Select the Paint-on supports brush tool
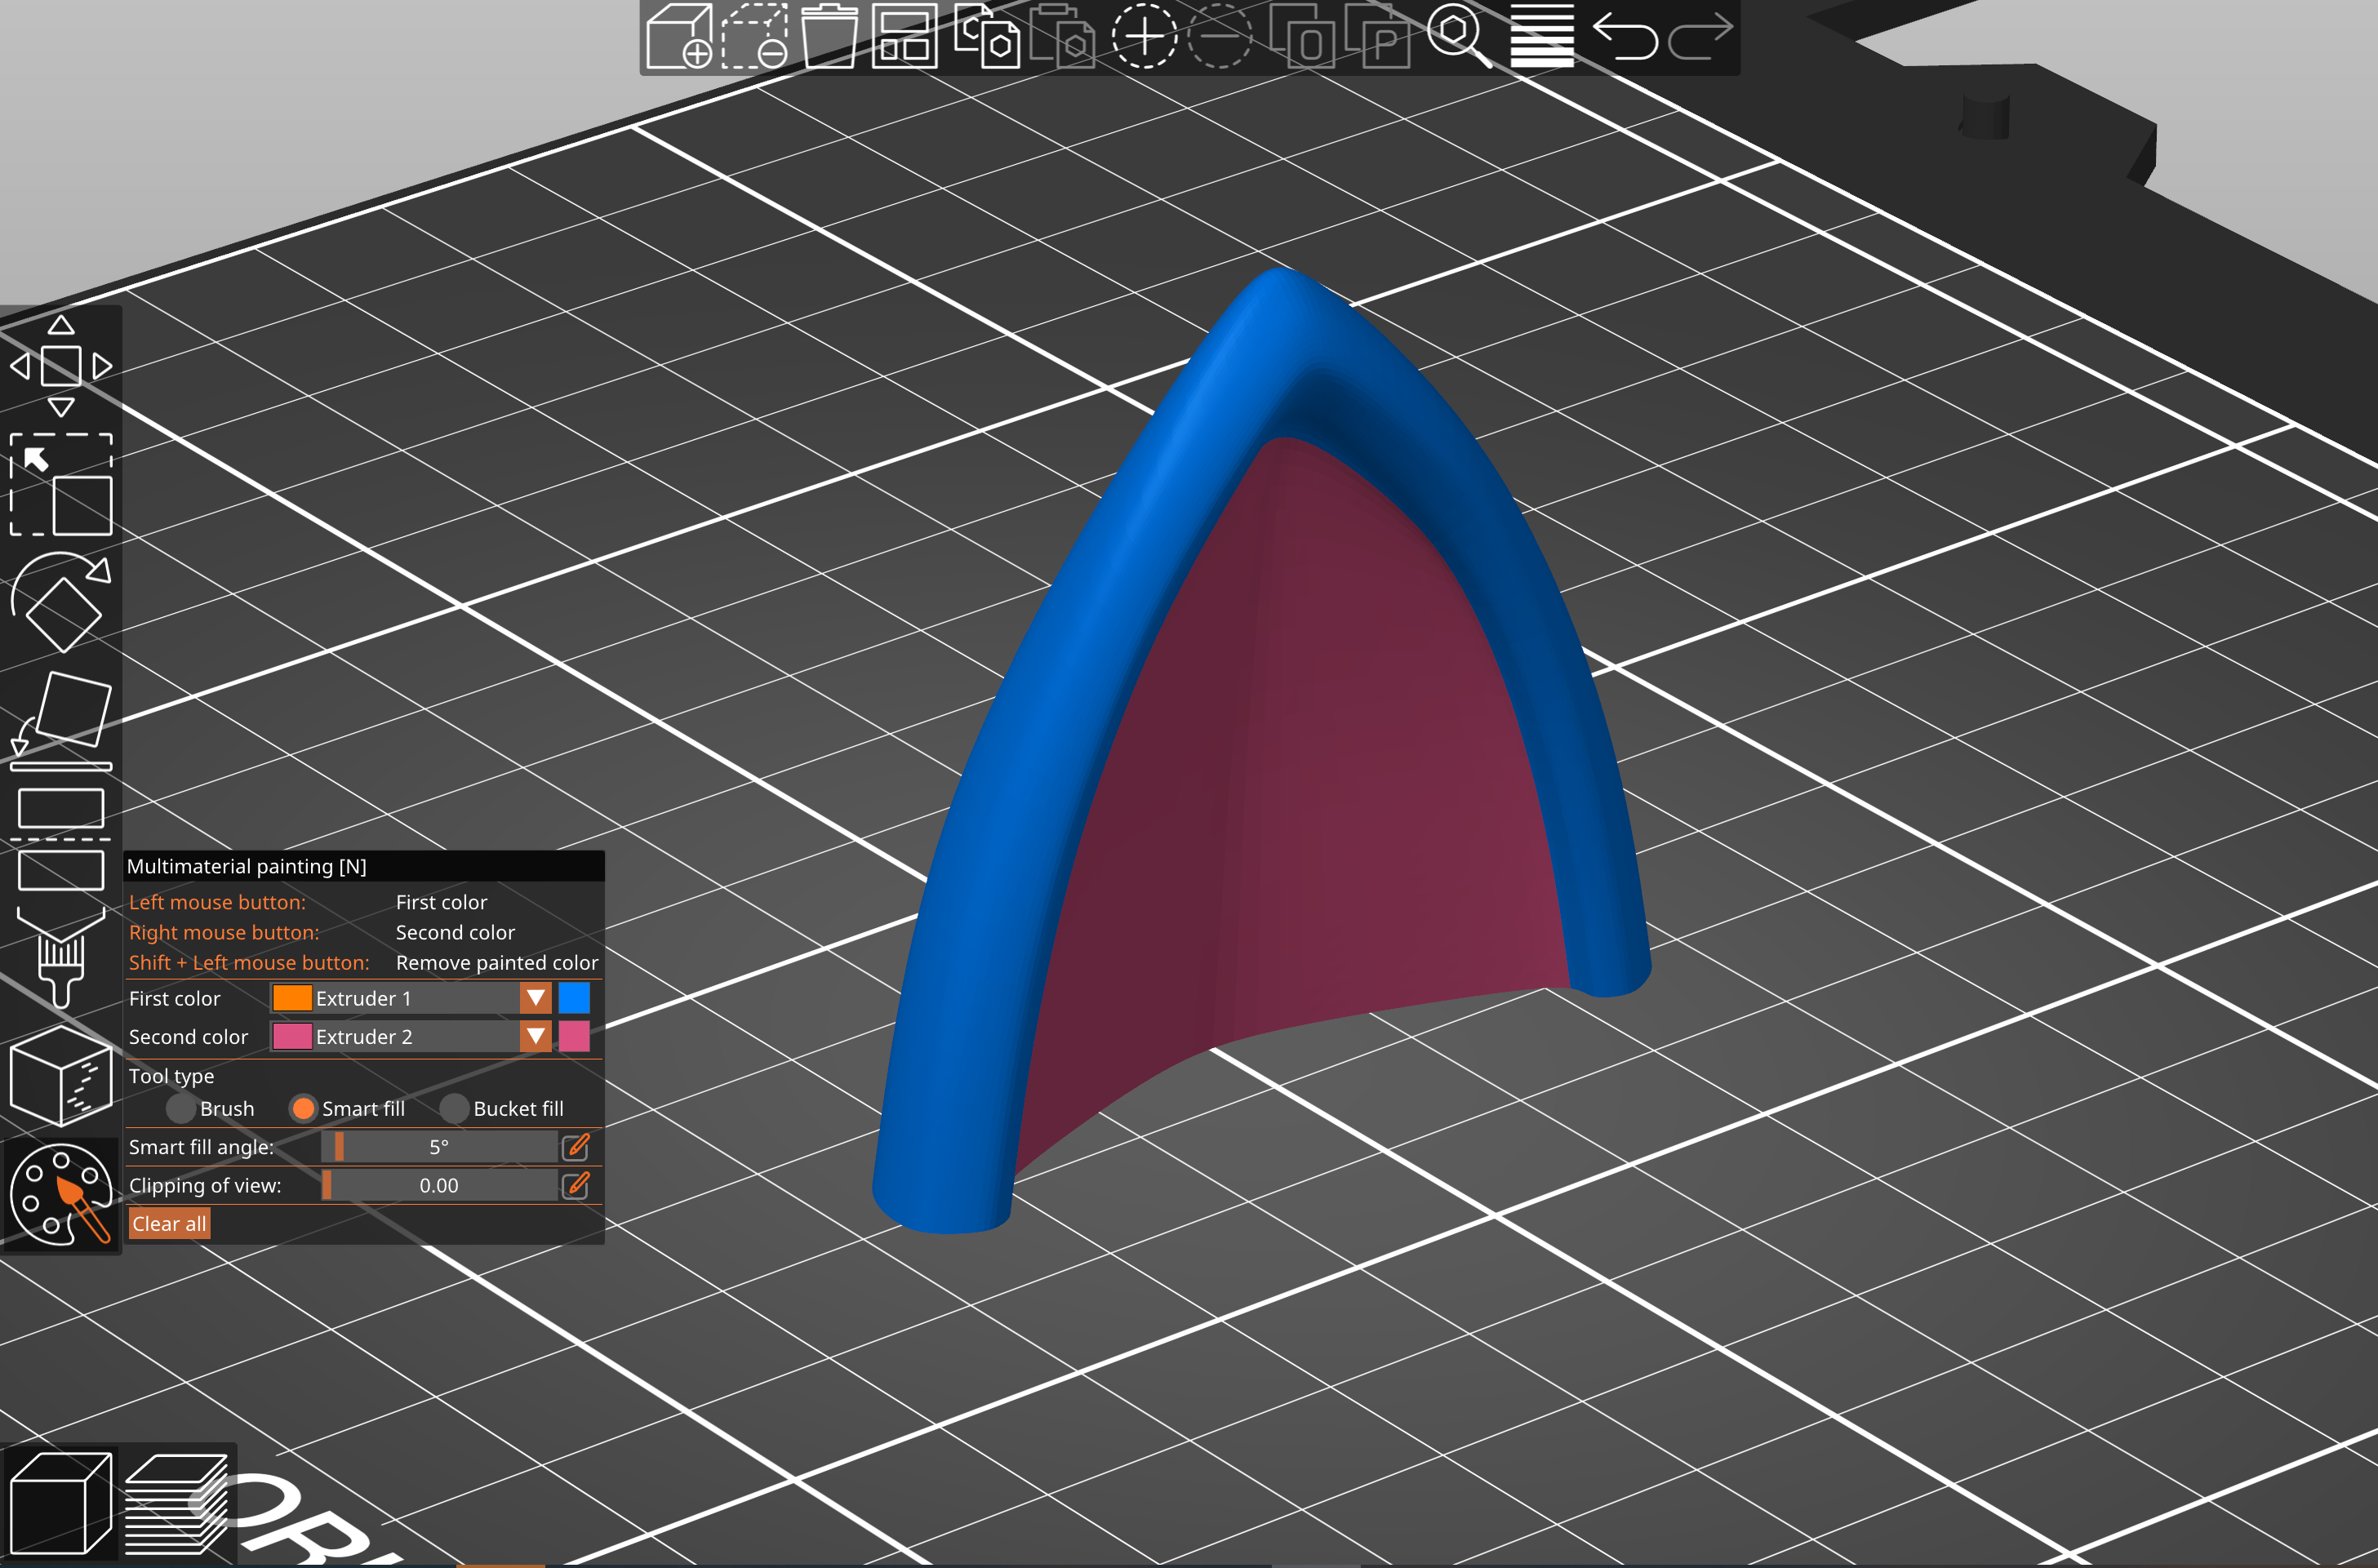Viewport: 2378px width, 1568px height. coord(61,956)
